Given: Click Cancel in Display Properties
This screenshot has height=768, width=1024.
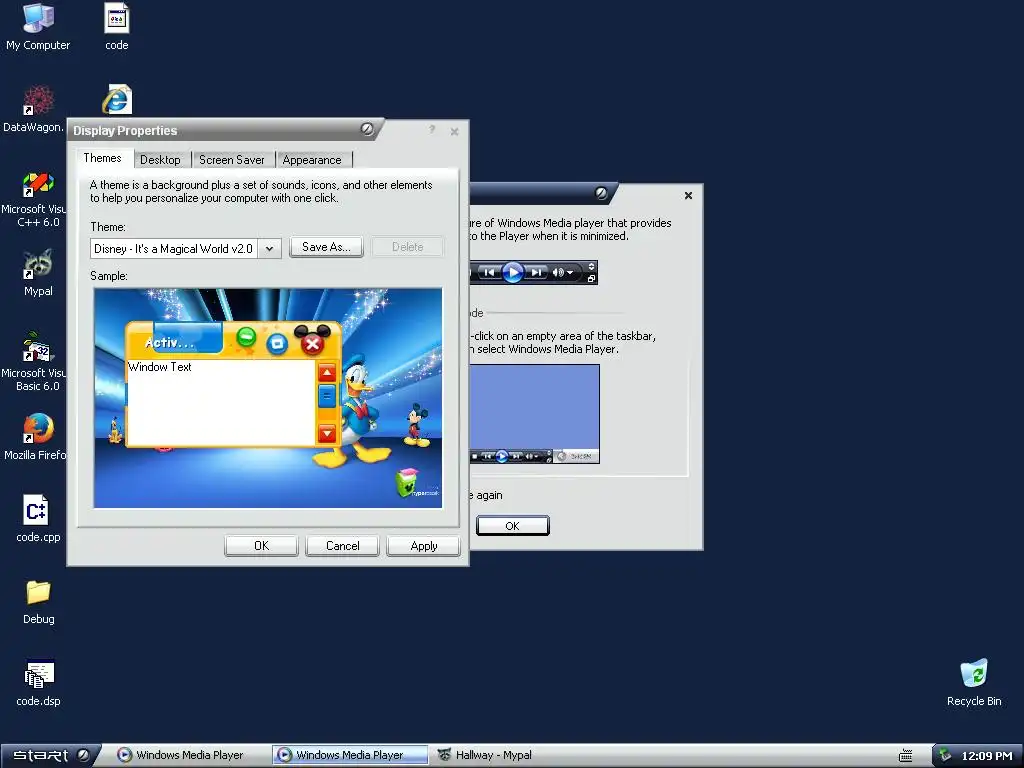Looking at the screenshot, I should 342,546.
